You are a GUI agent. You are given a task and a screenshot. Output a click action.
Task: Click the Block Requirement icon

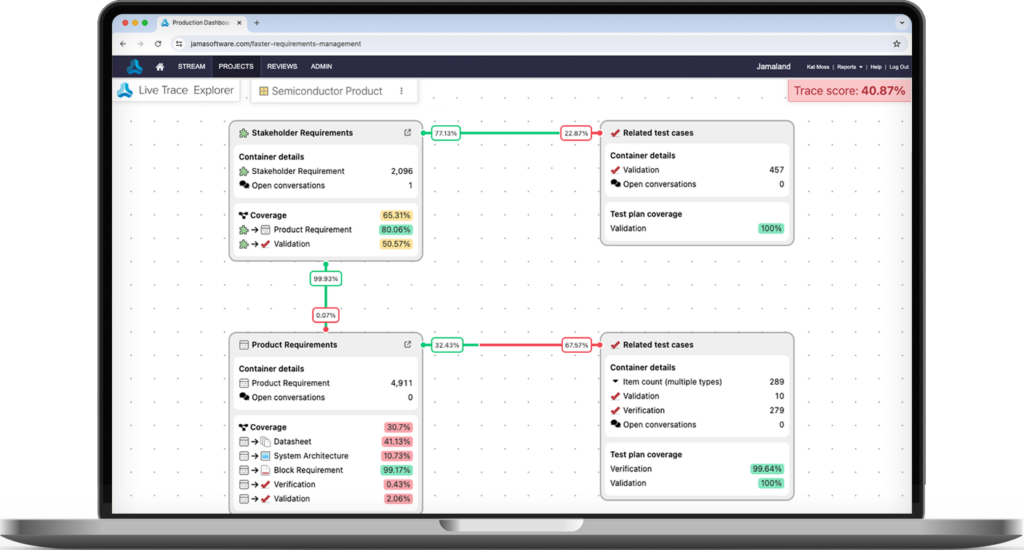pyautogui.click(x=265, y=470)
